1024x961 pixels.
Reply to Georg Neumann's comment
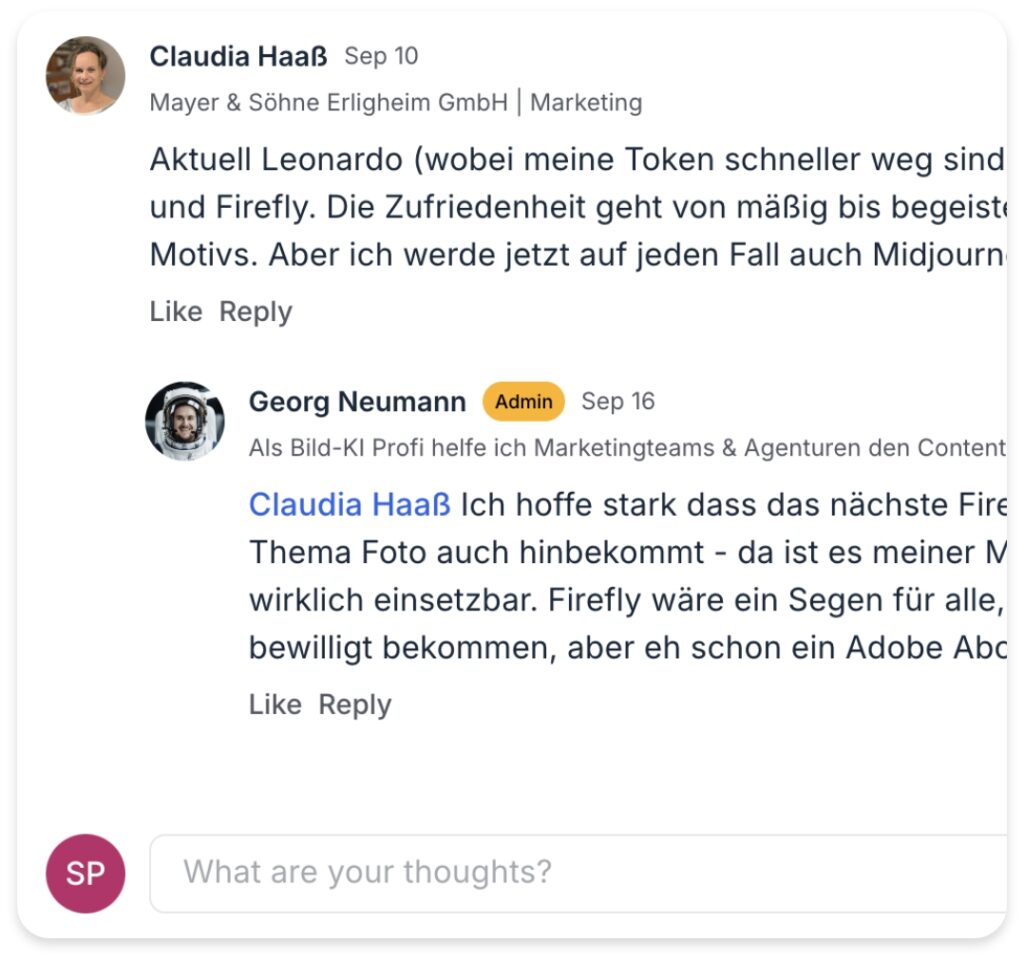pos(355,705)
